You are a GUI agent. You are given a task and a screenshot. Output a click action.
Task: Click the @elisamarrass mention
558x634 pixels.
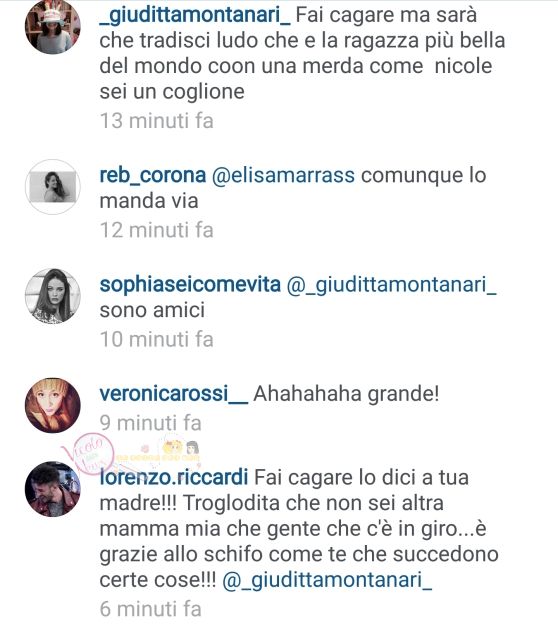[283, 176]
